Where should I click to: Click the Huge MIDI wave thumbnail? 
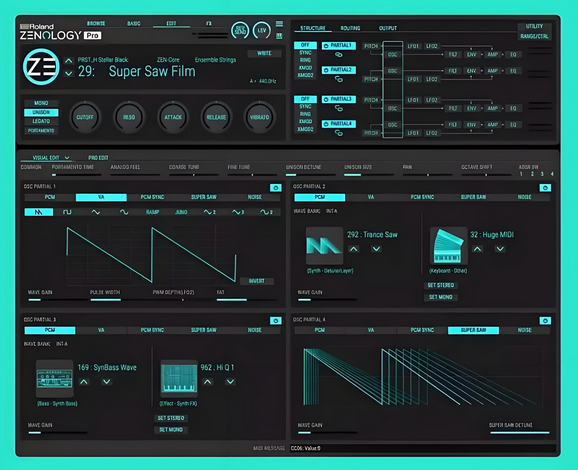tap(449, 246)
